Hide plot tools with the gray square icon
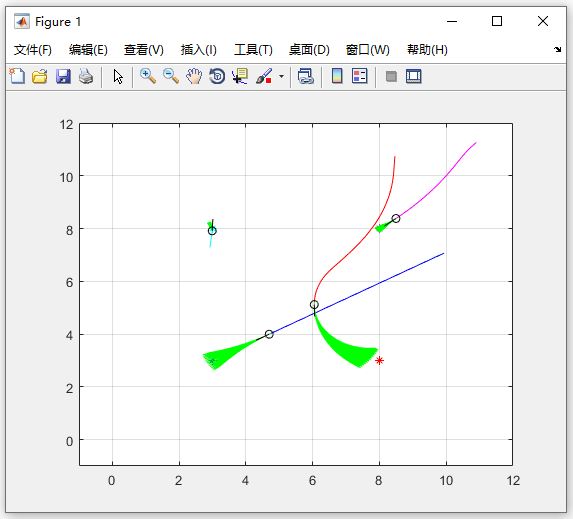Screen dimensions: 573x519 tap(391, 76)
